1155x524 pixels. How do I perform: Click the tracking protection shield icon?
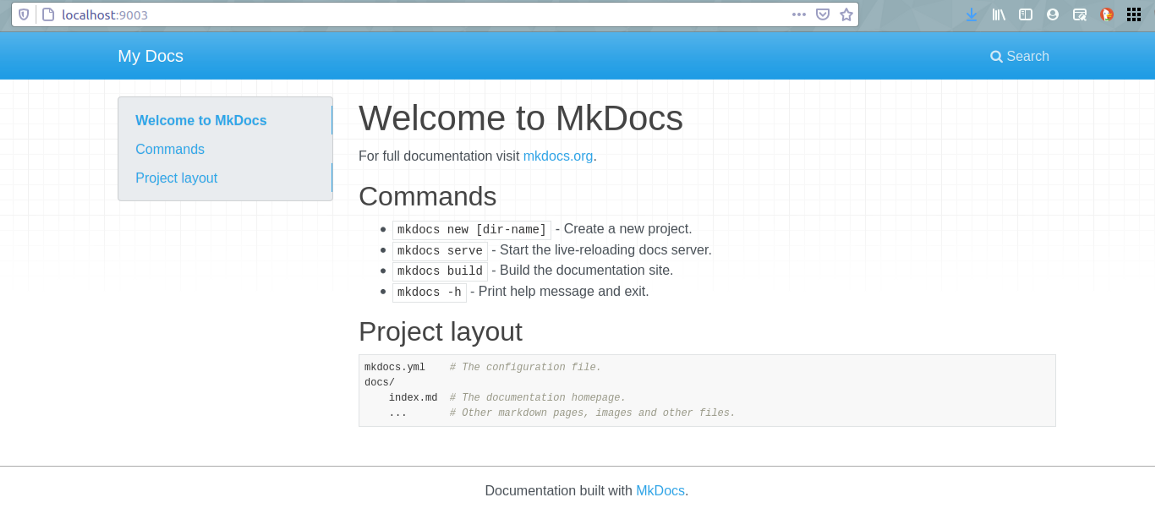(24, 15)
